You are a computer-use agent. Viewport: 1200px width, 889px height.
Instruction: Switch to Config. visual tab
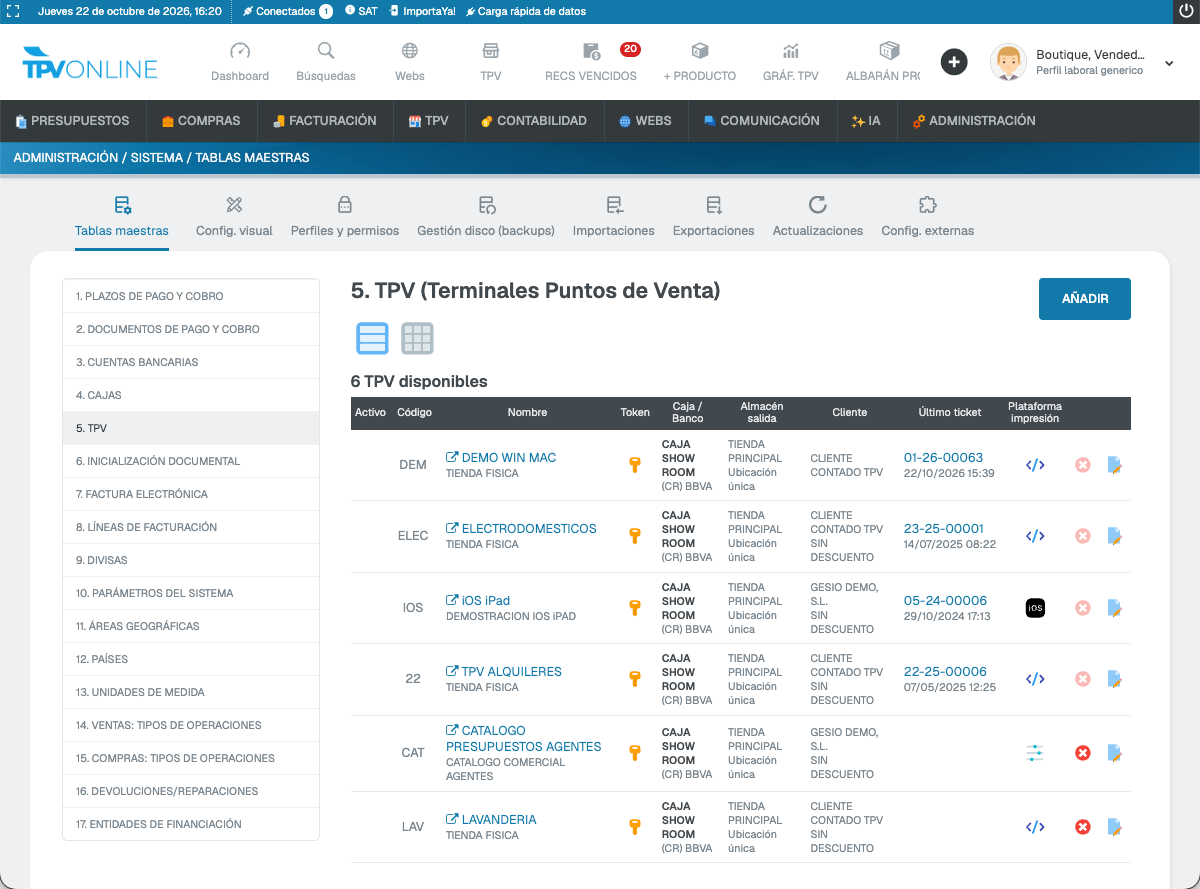234,217
